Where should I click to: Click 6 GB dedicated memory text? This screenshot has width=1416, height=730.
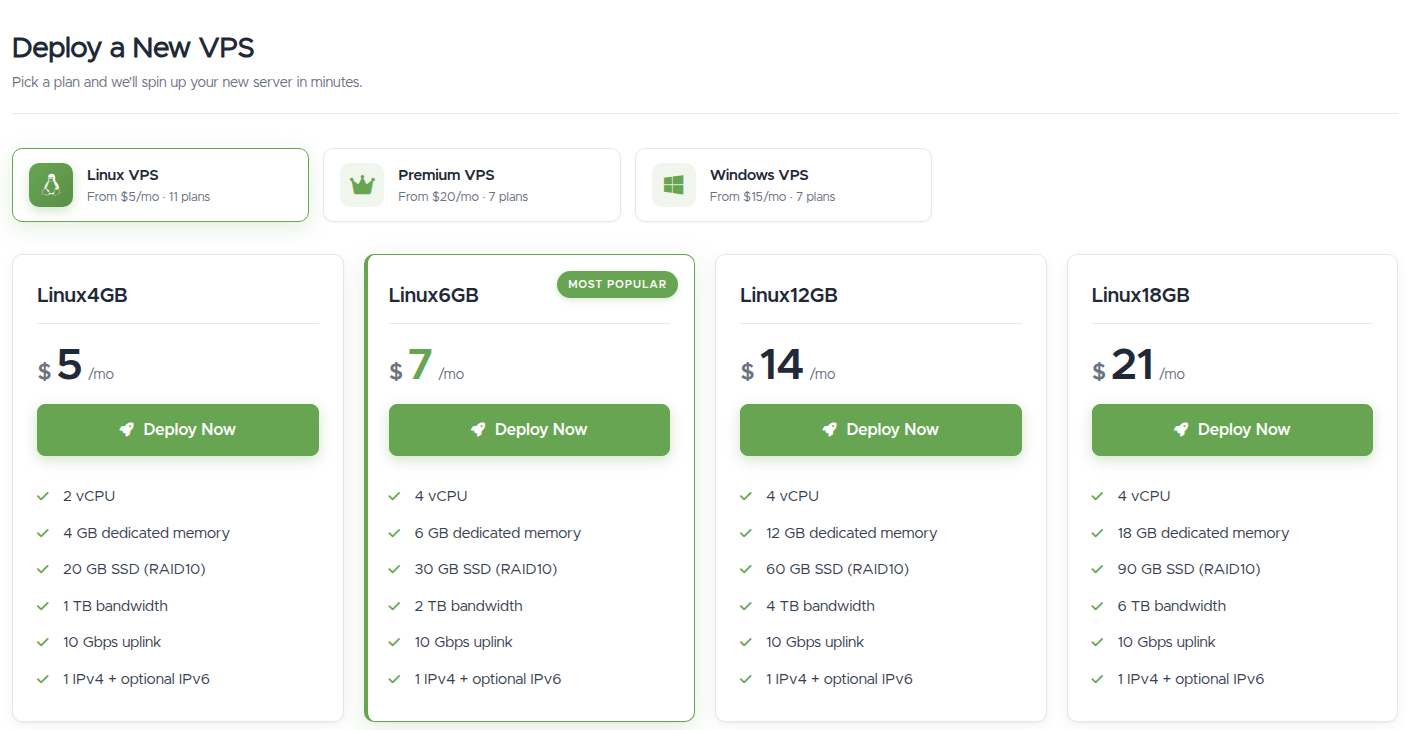point(498,533)
